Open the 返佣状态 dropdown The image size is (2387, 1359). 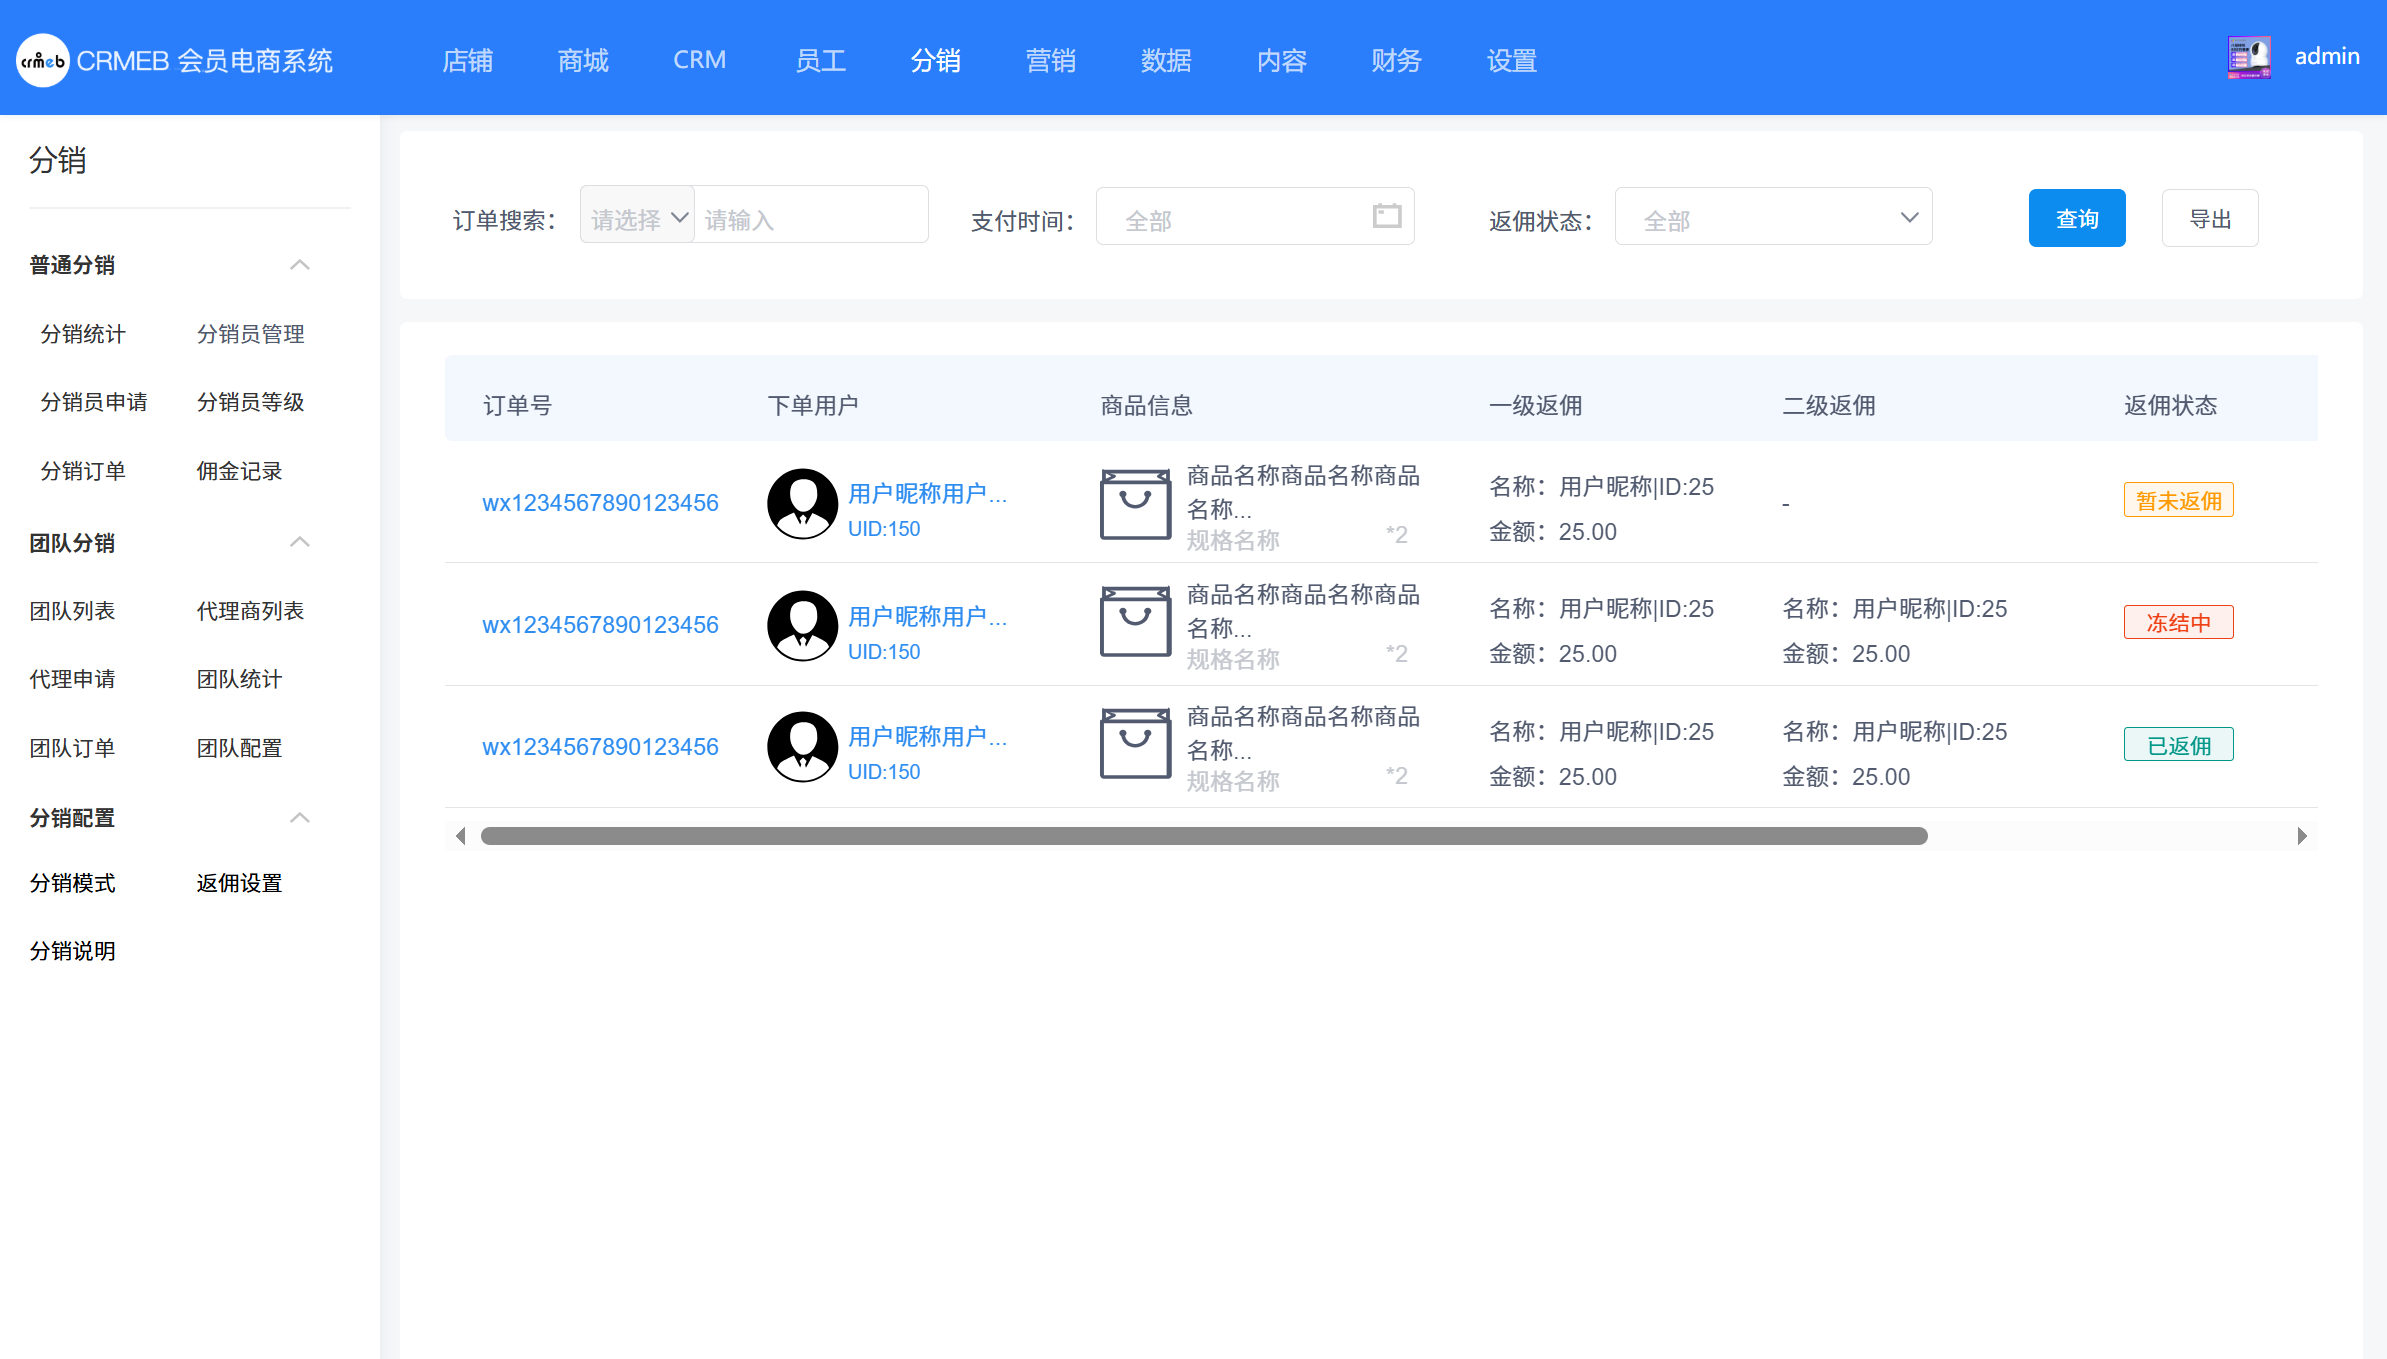(1772, 218)
